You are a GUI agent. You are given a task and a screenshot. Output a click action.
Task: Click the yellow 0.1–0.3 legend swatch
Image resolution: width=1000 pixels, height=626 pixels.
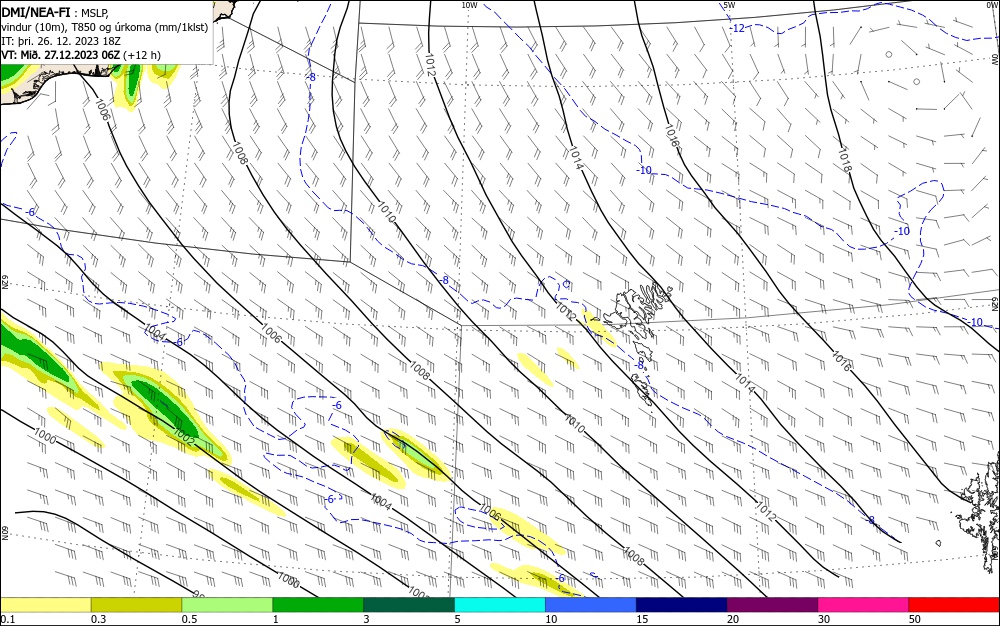45,605
